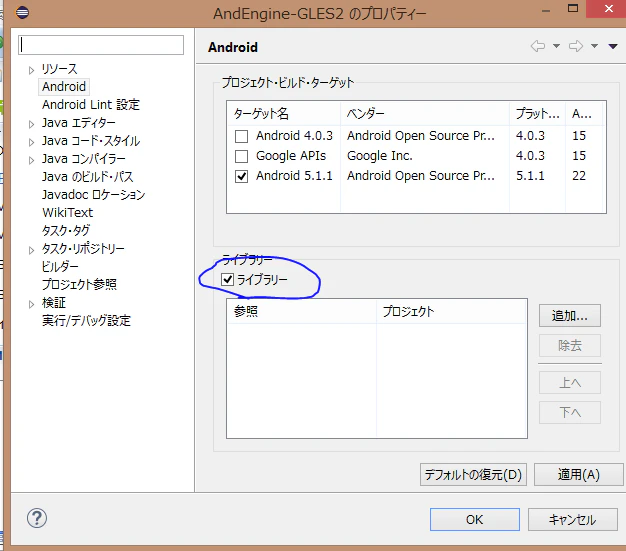Go forward using the right arrow icon
This screenshot has width=626, height=551.
576,46
